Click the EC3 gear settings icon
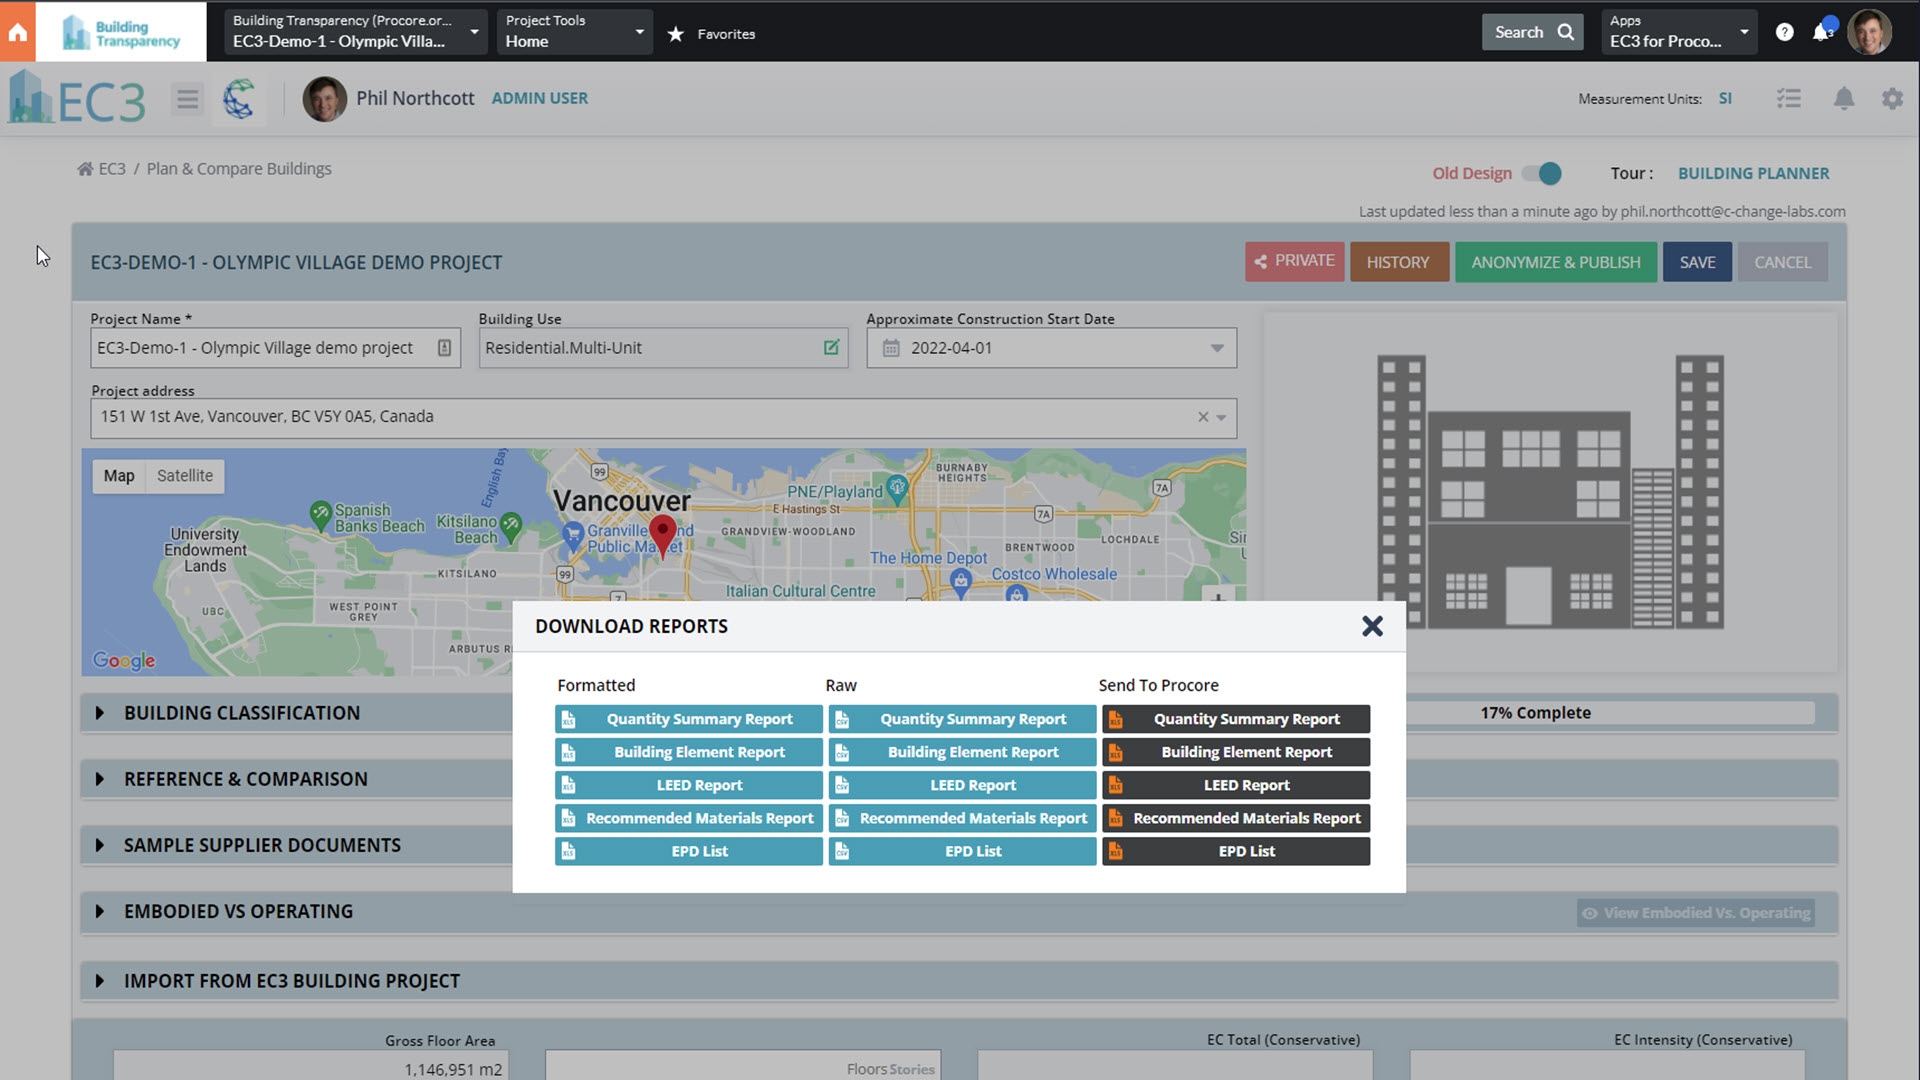The image size is (1920, 1080). pos(1892,99)
